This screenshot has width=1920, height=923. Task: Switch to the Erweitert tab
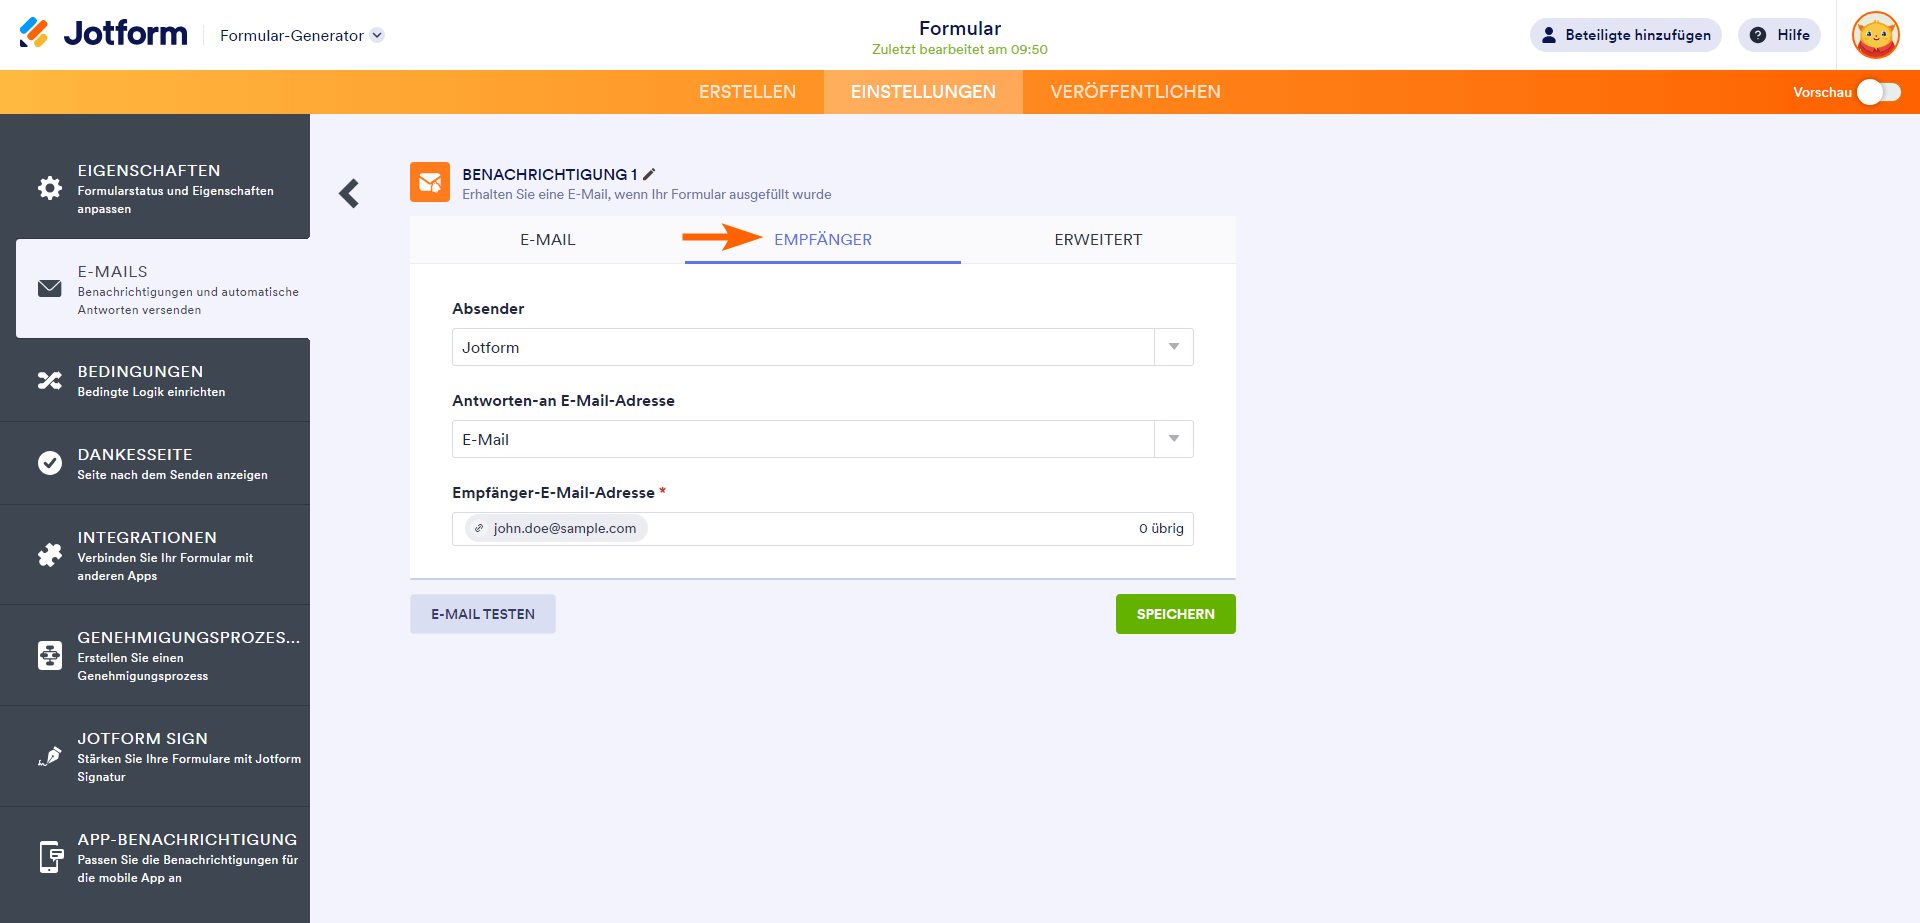pyautogui.click(x=1098, y=240)
